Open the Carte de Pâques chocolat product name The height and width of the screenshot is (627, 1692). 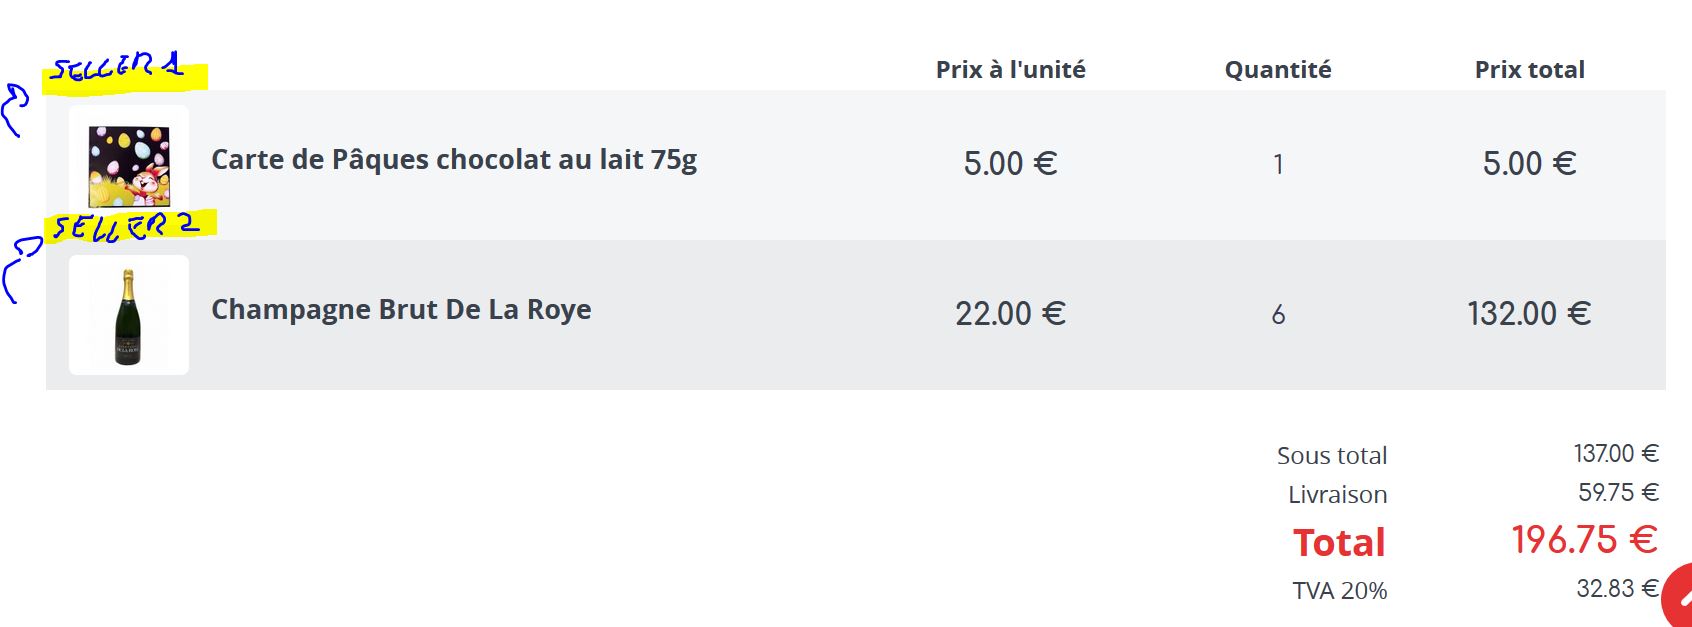coord(454,160)
